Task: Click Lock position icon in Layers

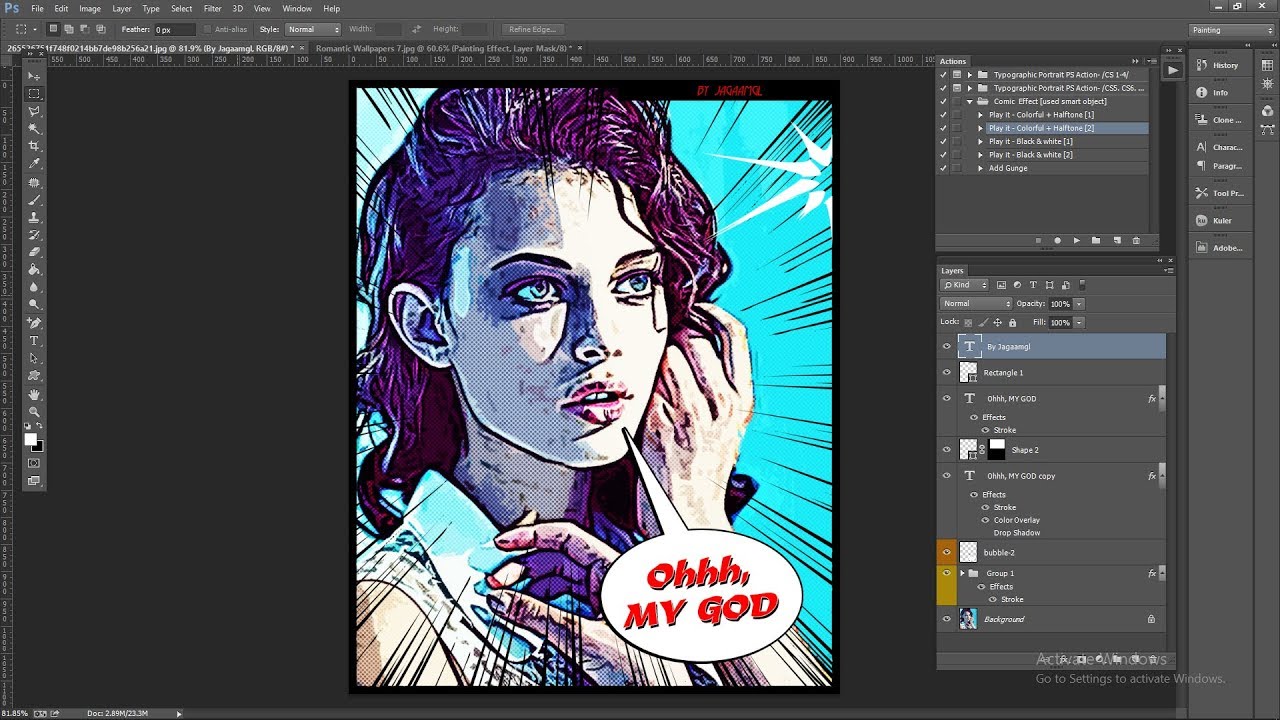Action: (997, 323)
